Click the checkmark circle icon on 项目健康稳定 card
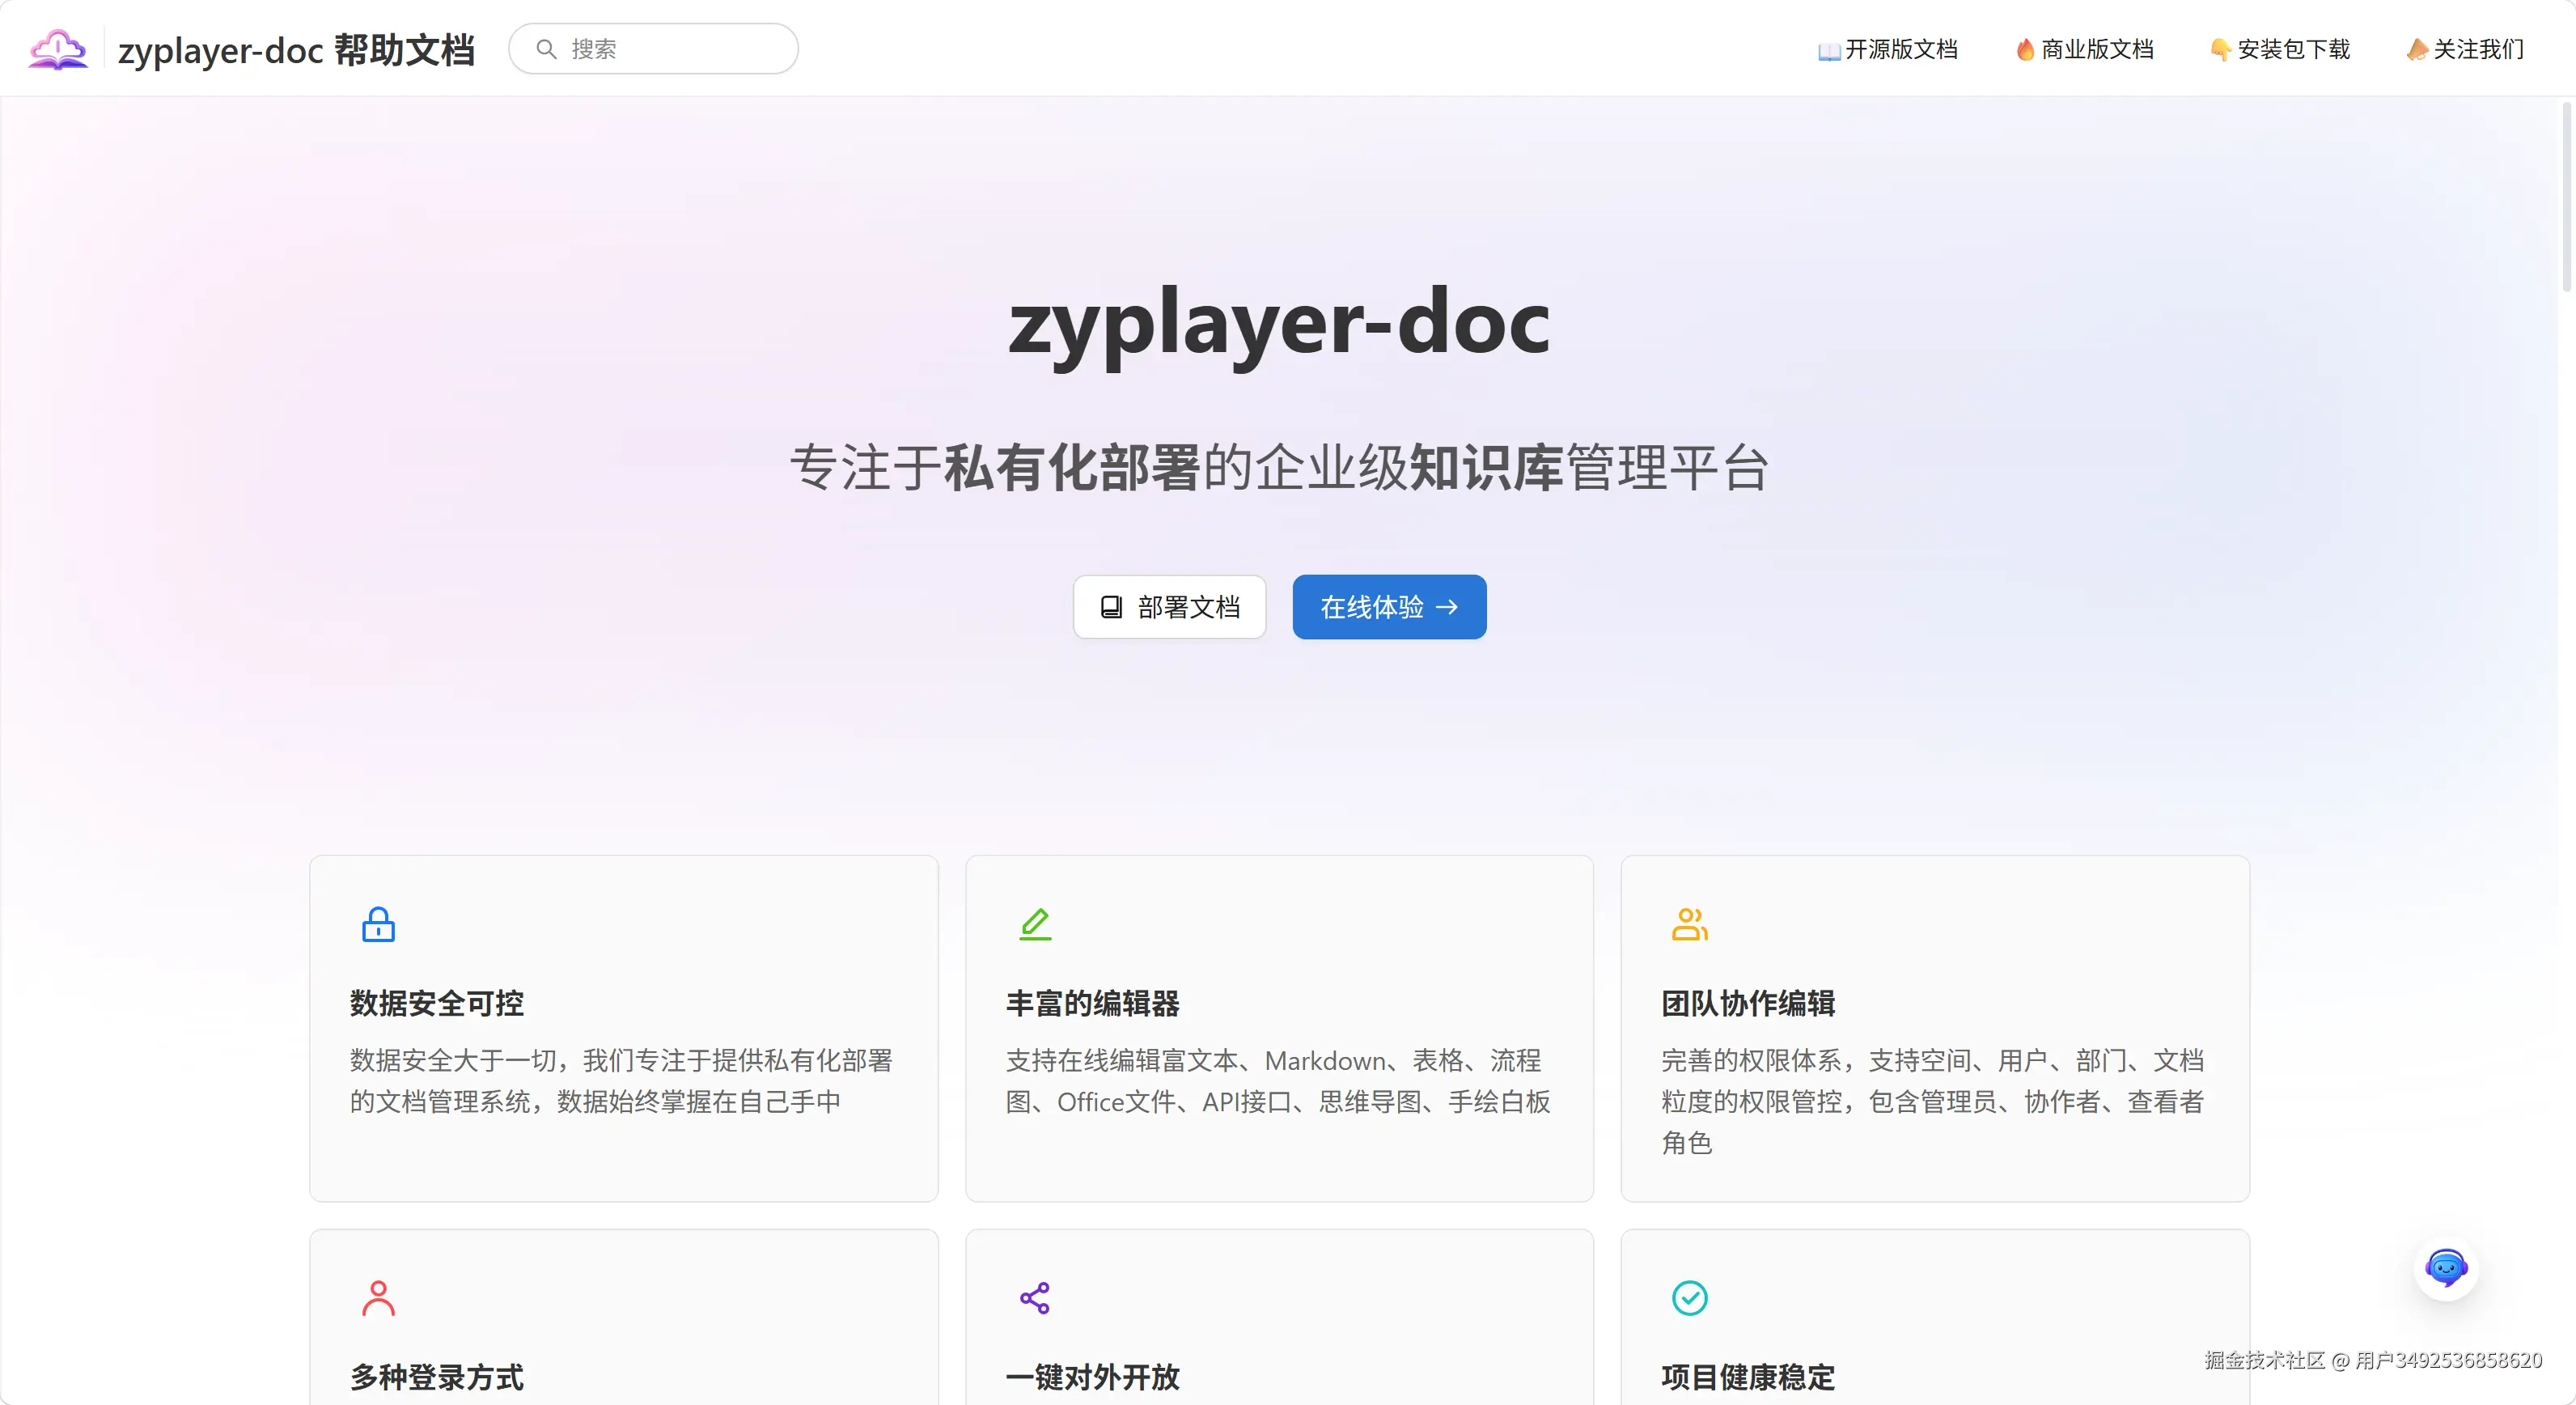This screenshot has width=2576, height=1405. [1690, 1298]
